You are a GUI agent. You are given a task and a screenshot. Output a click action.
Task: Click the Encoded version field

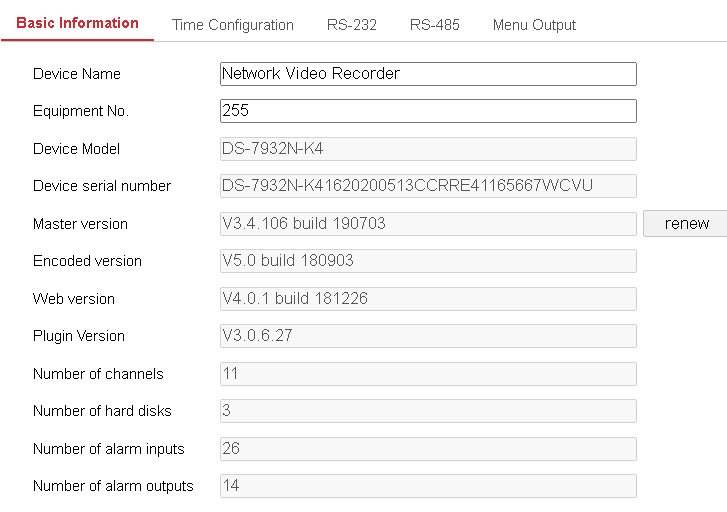coord(427,261)
